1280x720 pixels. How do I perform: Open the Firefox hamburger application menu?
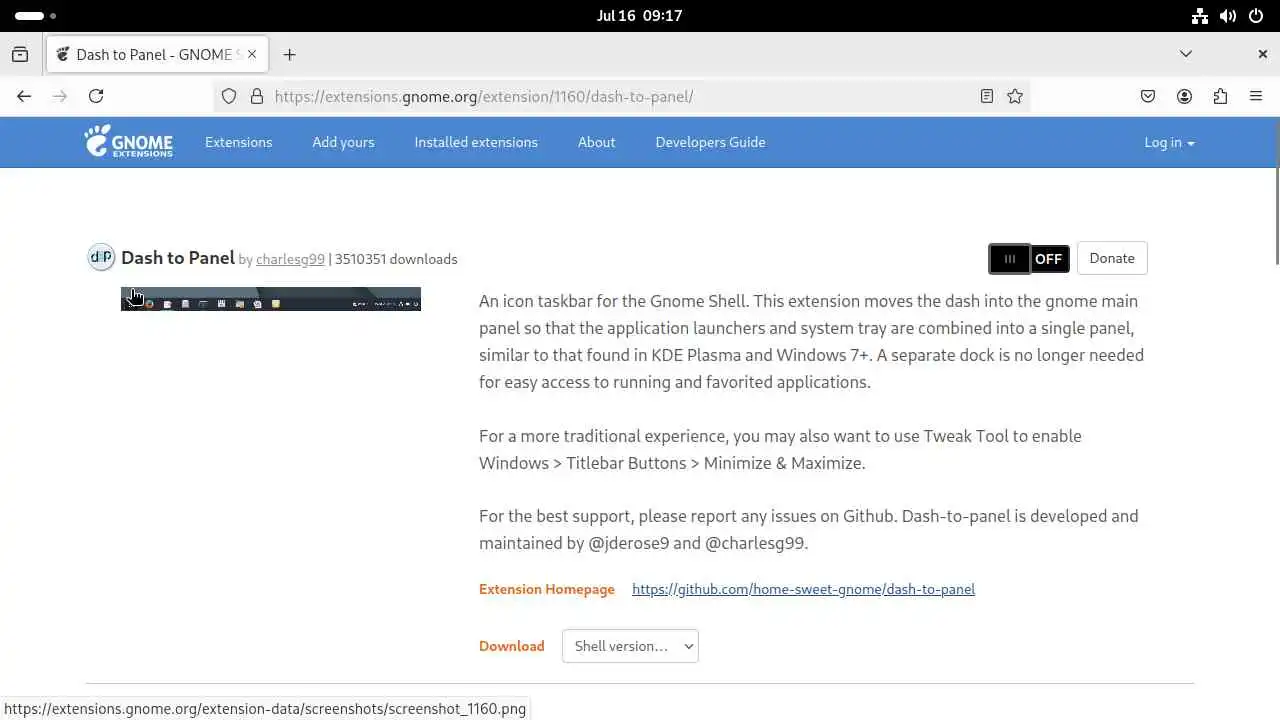(x=1256, y=96)
